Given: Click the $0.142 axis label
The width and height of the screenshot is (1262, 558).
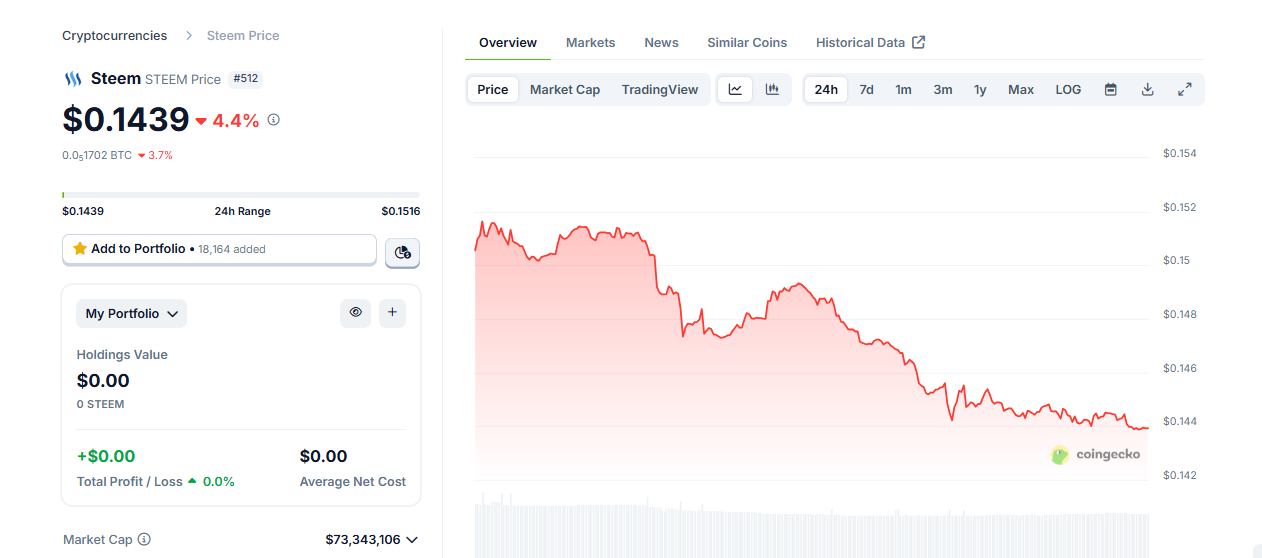Looking at the screenshot, I should 1180,475.
